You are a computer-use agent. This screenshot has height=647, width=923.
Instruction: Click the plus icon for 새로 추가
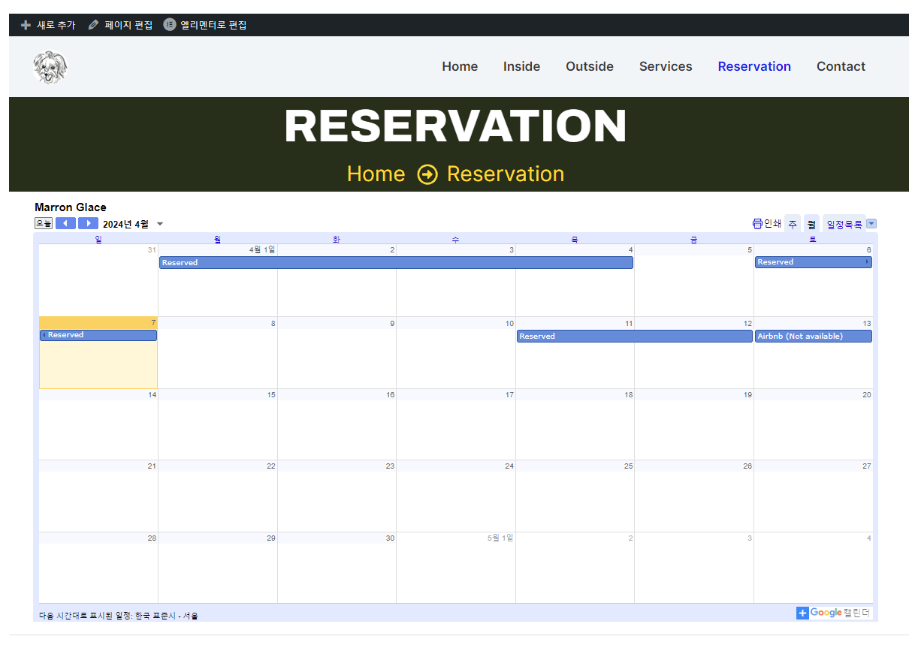click(x=26, y=25)
